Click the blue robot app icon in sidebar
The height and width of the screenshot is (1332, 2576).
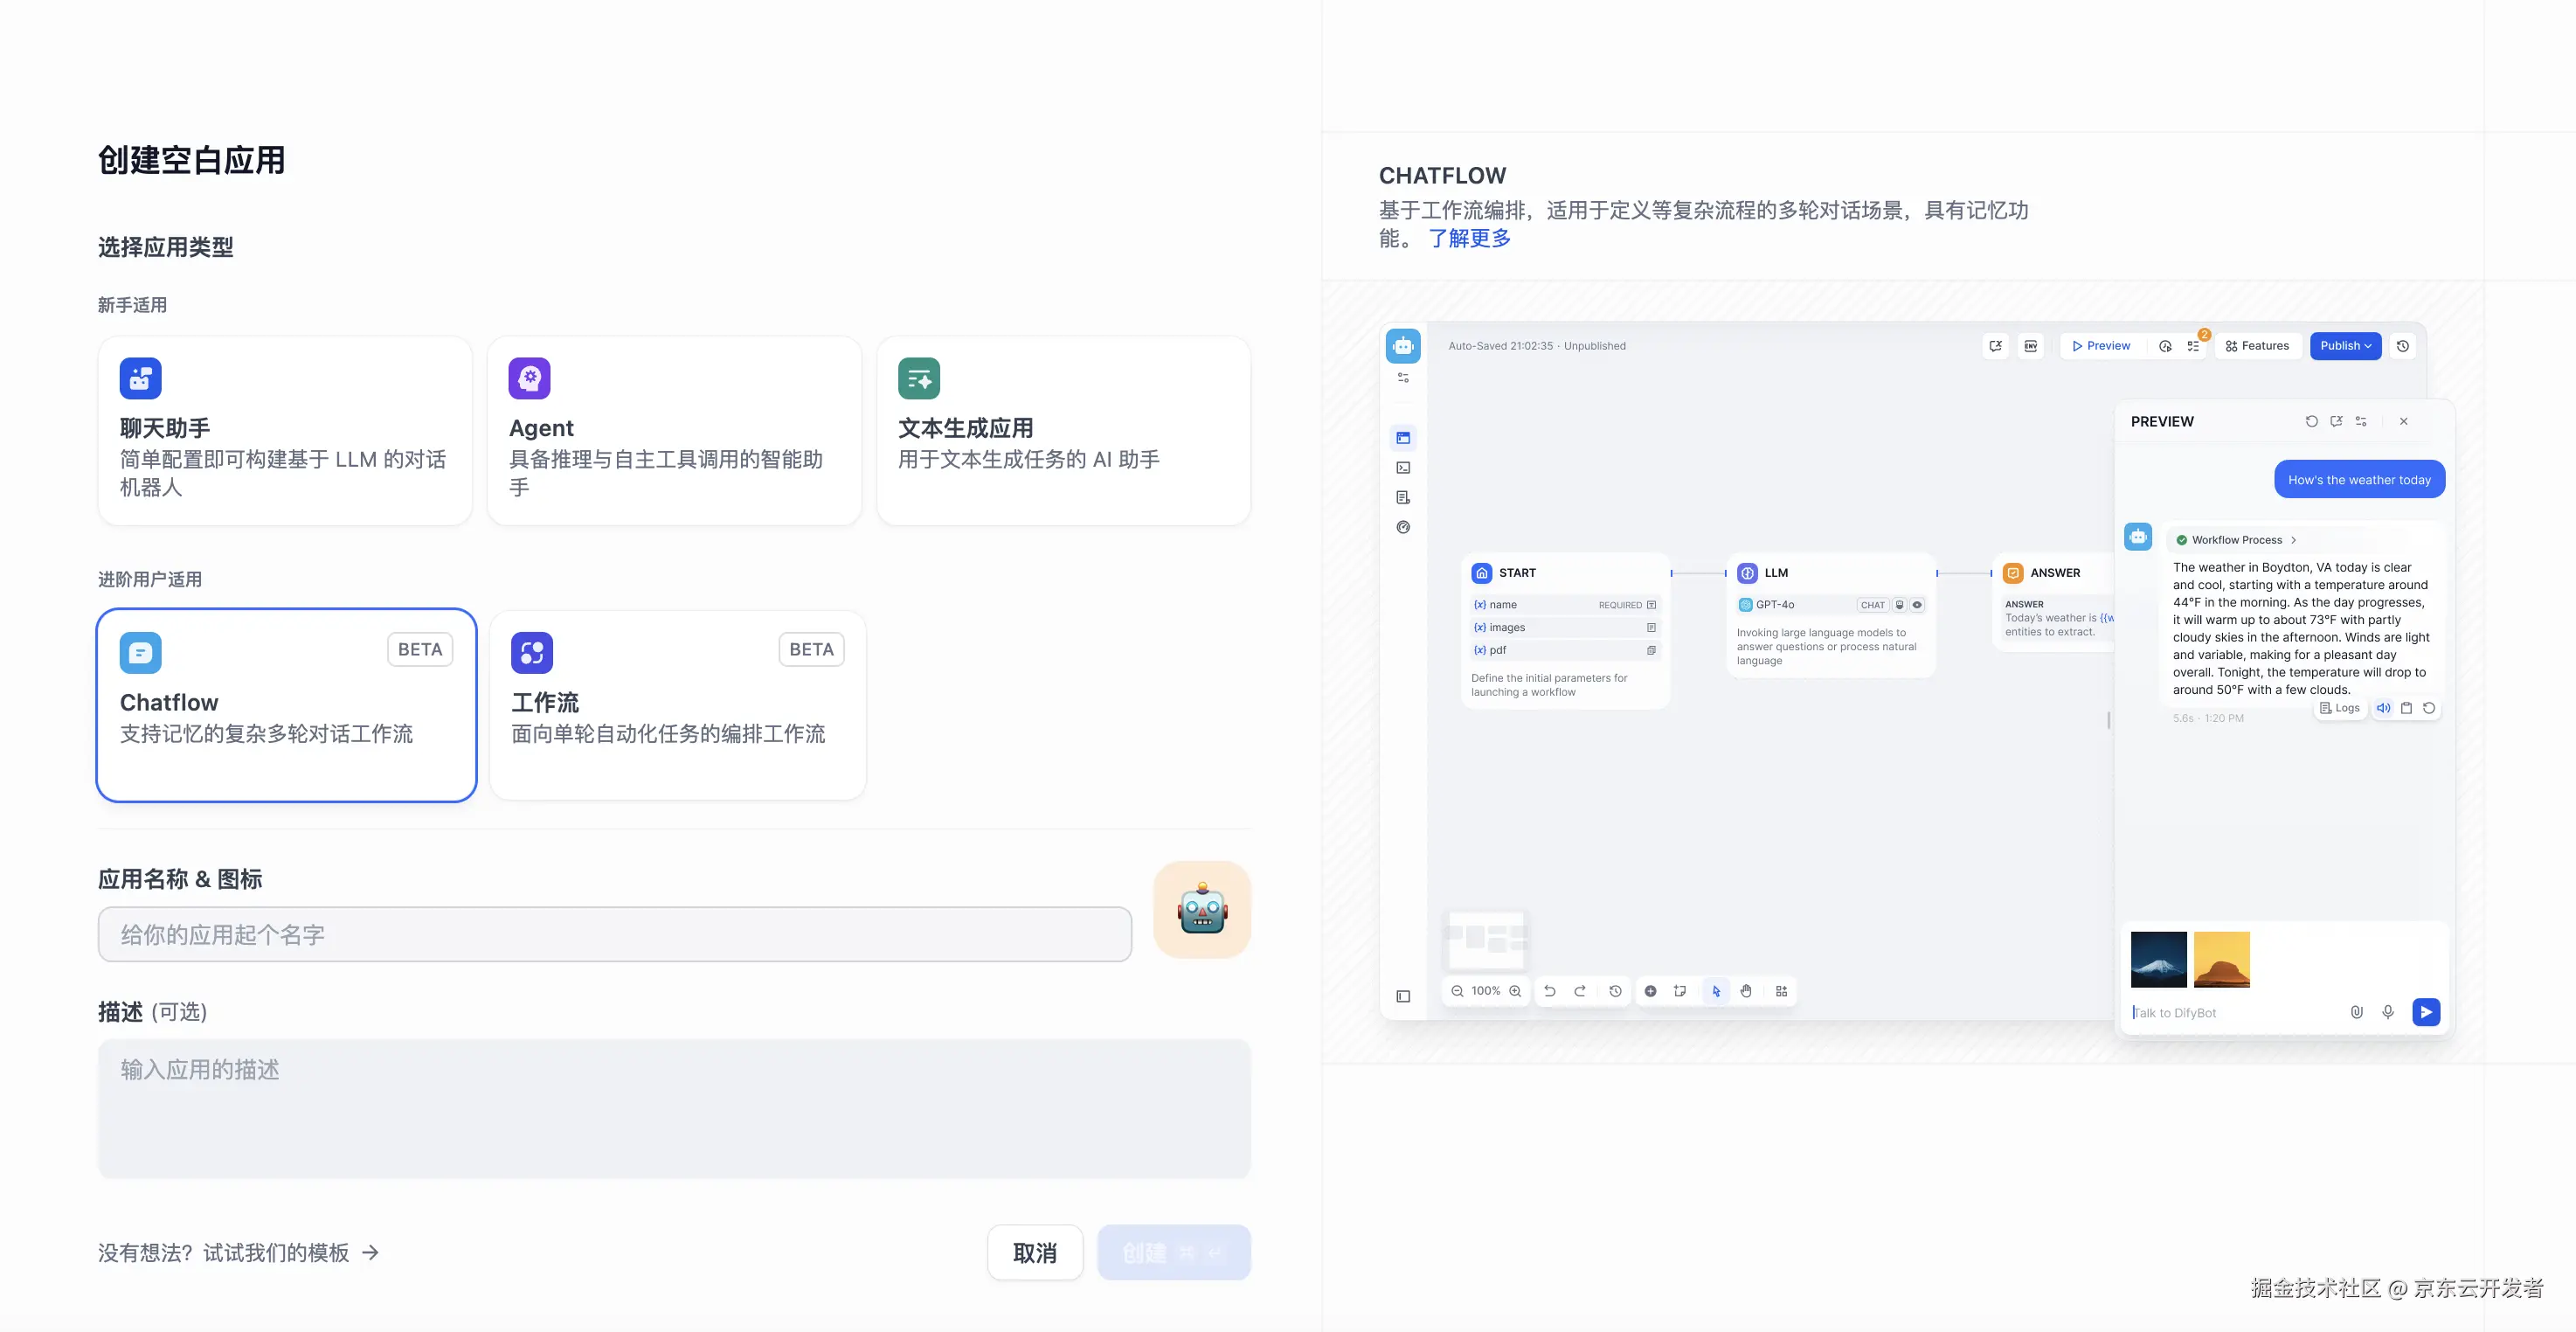tap(1403, 346)
